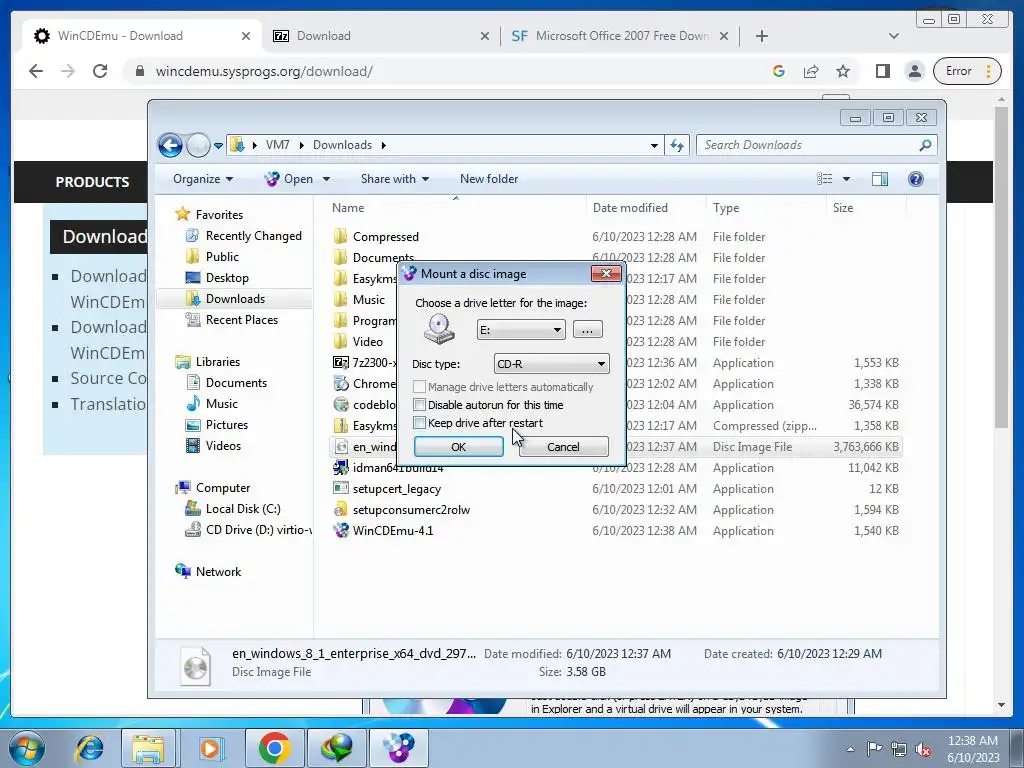Click the browse ... button in dialog
The width and height of the screenshot is (1024, 768).
tap(587, 330)
